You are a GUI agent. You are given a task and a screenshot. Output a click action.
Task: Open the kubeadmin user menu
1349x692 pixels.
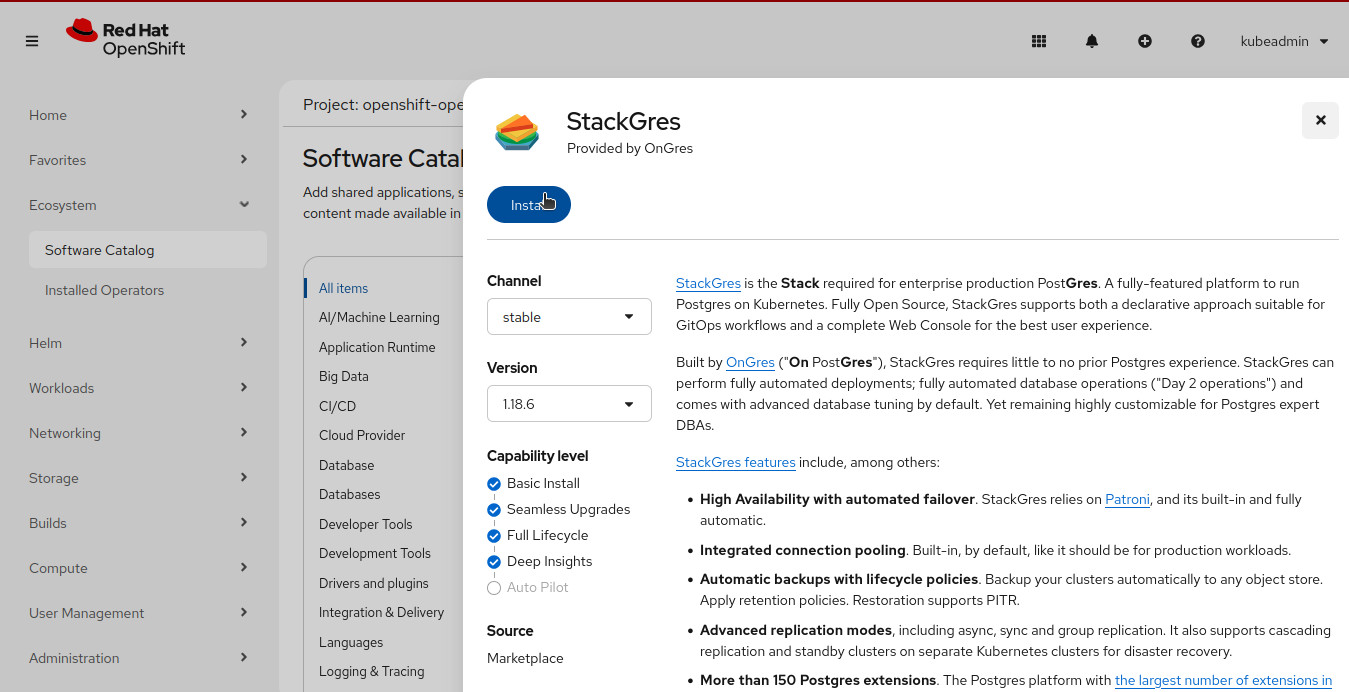pyautogui.click(x=1284, y=41)
